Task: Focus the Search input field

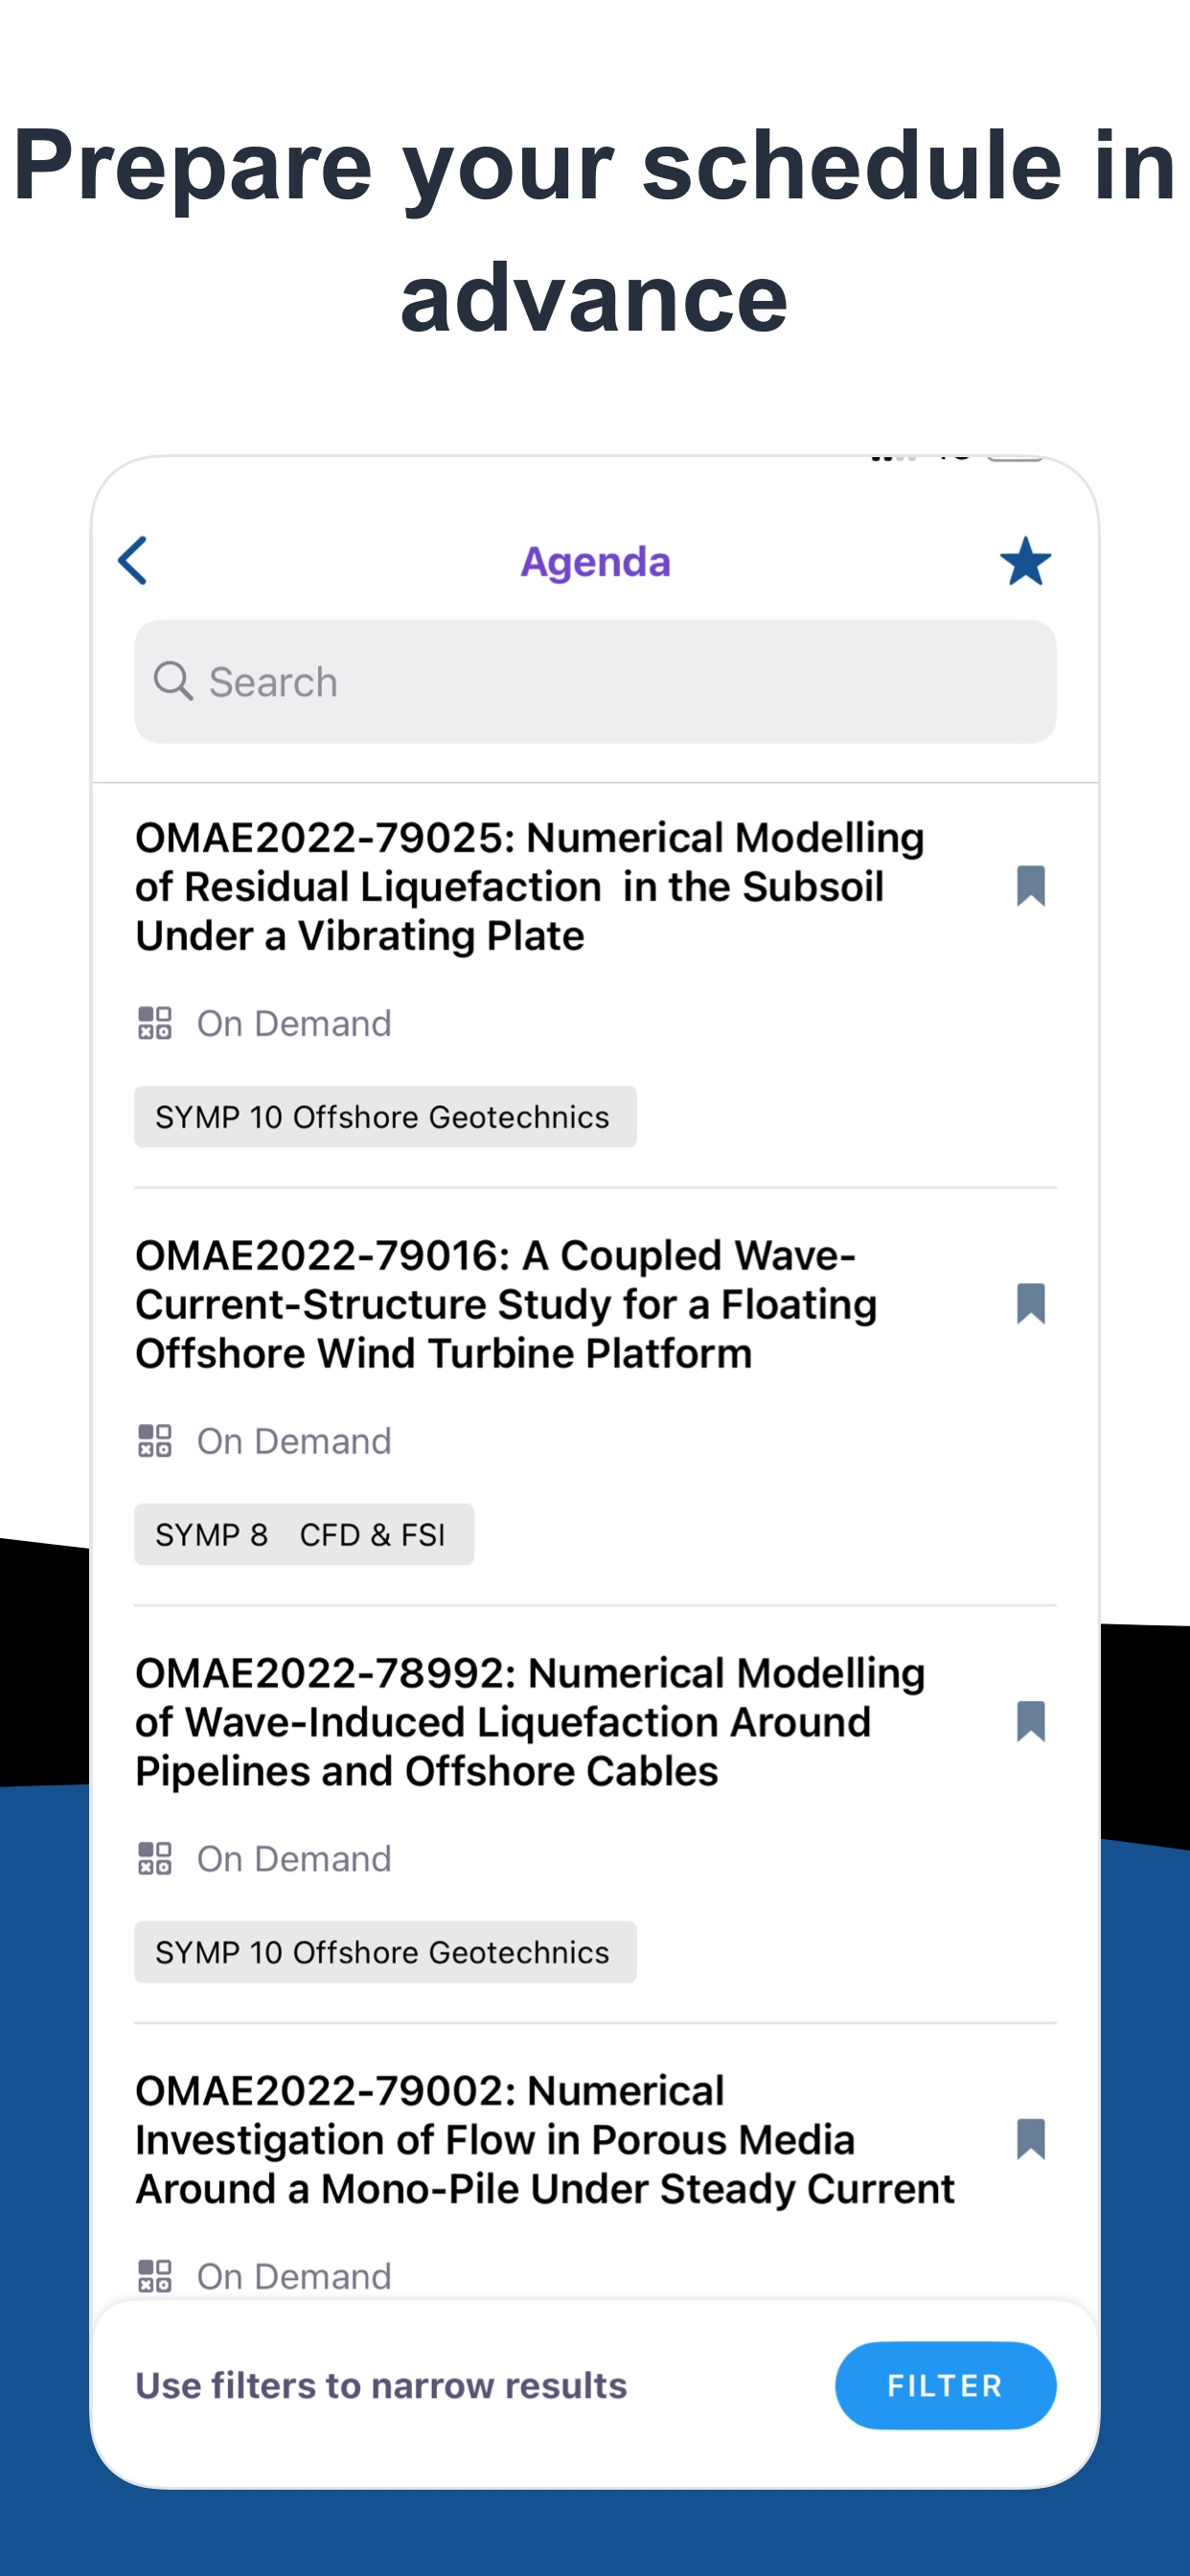Action: 595,681
